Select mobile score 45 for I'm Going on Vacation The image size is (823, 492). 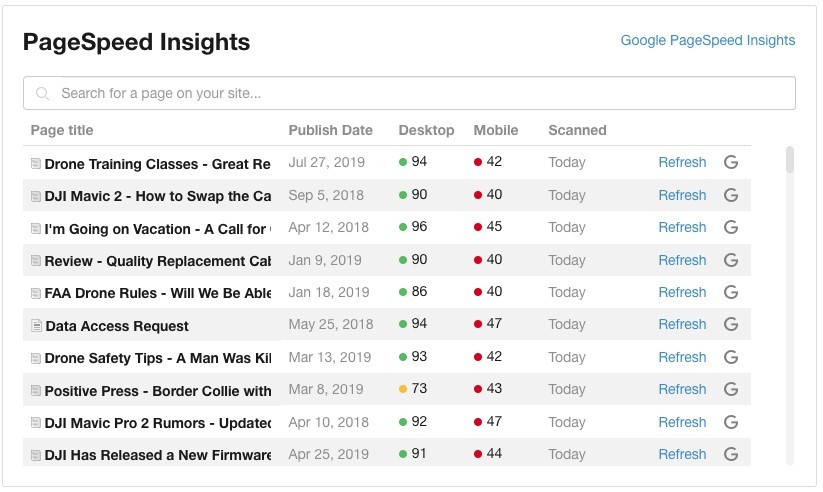coord(494,227)
